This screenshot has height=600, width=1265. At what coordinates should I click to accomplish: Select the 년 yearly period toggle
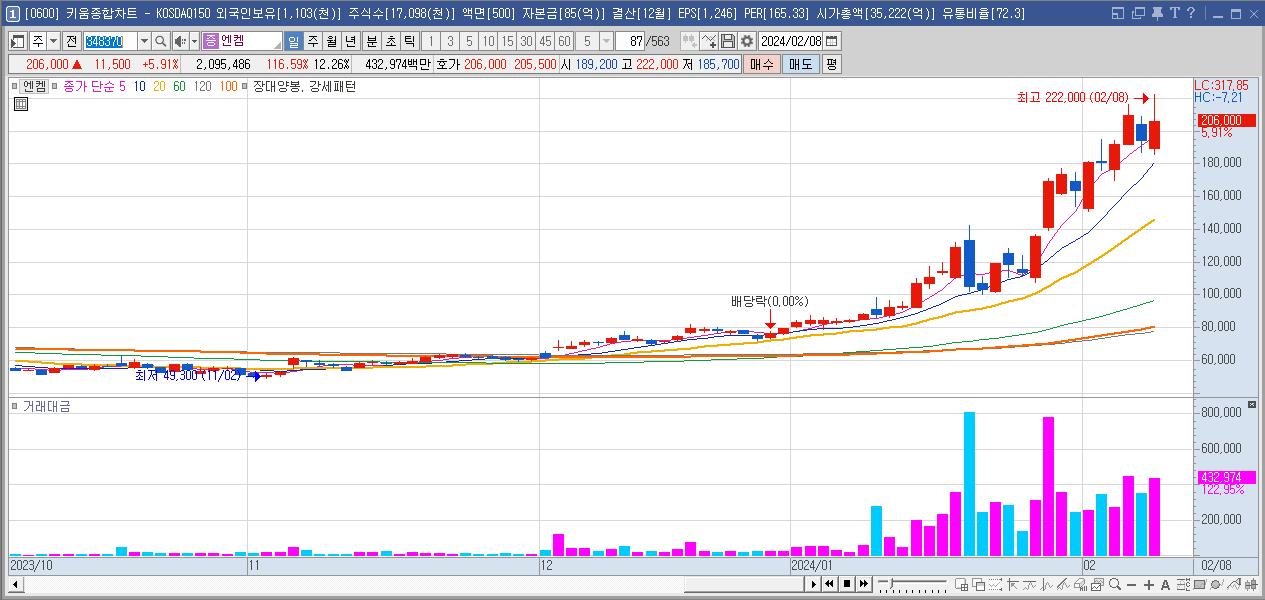(x=351, y=41)
